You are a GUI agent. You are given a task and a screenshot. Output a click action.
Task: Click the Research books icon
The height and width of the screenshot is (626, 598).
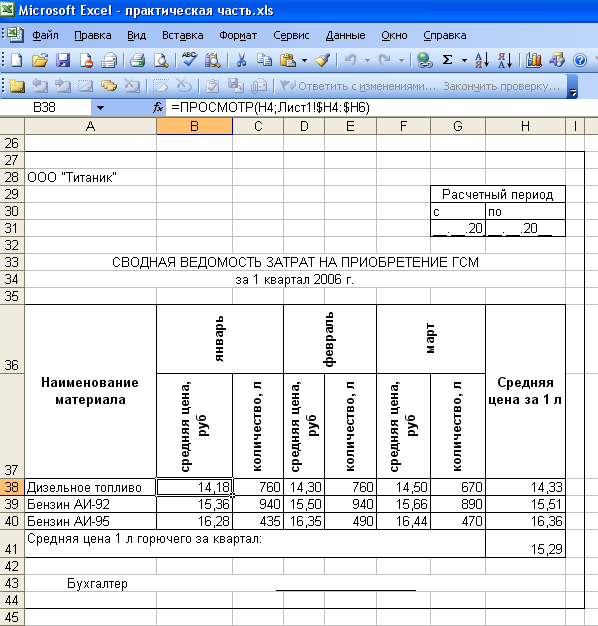point(212,60)
